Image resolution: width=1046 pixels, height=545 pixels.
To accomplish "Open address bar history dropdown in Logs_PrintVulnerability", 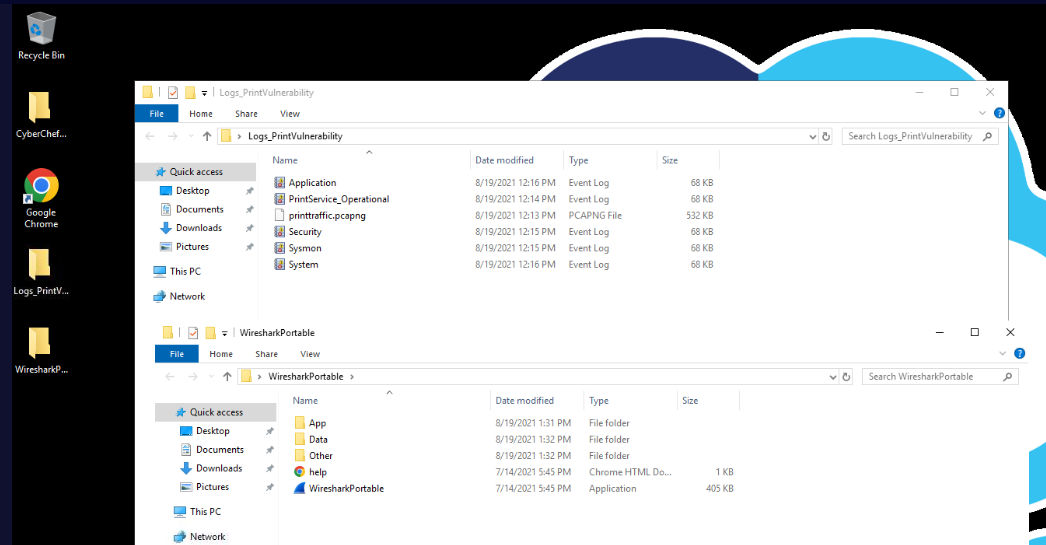I will point(813,136).
